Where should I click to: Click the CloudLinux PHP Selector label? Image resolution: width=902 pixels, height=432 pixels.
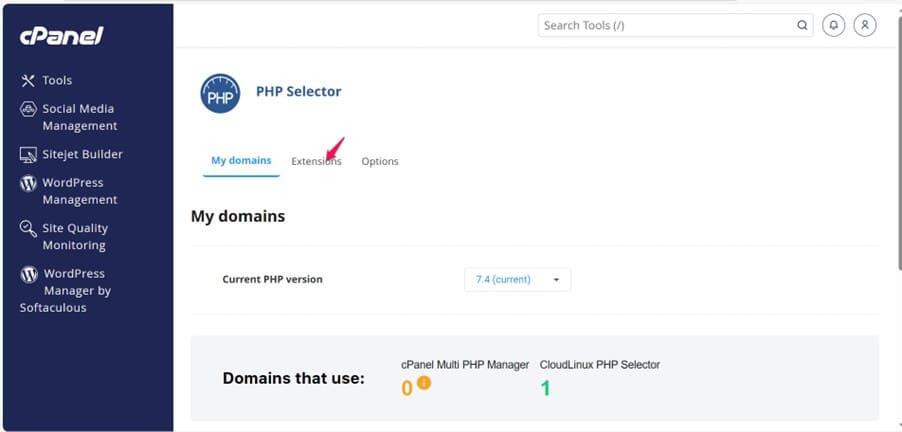pos(599,365)
